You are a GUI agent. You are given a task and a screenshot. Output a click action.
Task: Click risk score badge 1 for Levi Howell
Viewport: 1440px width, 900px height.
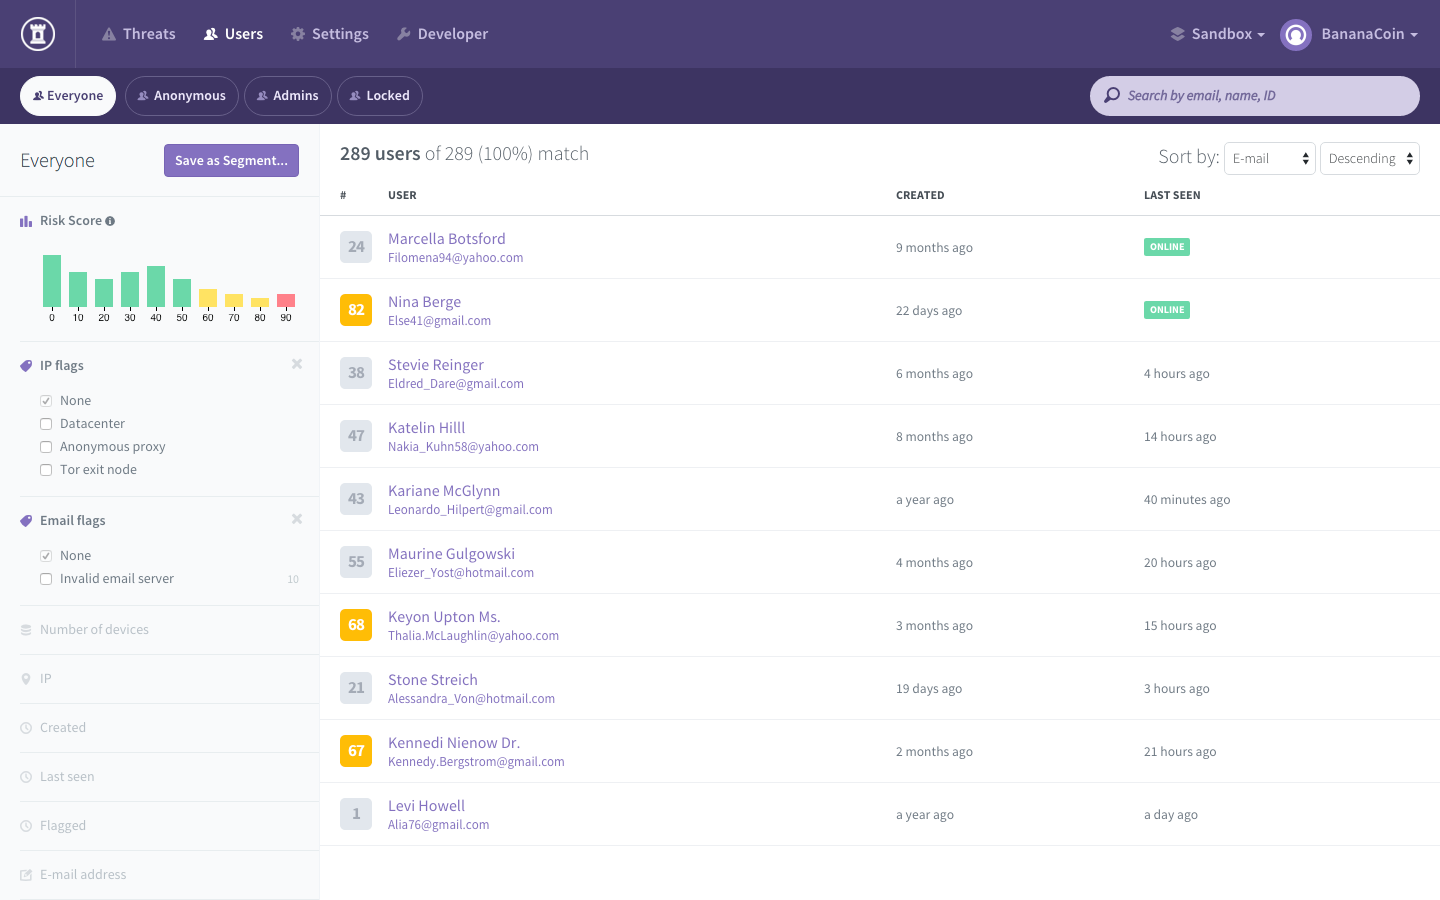pyautogui.click(x=356, y=814)
